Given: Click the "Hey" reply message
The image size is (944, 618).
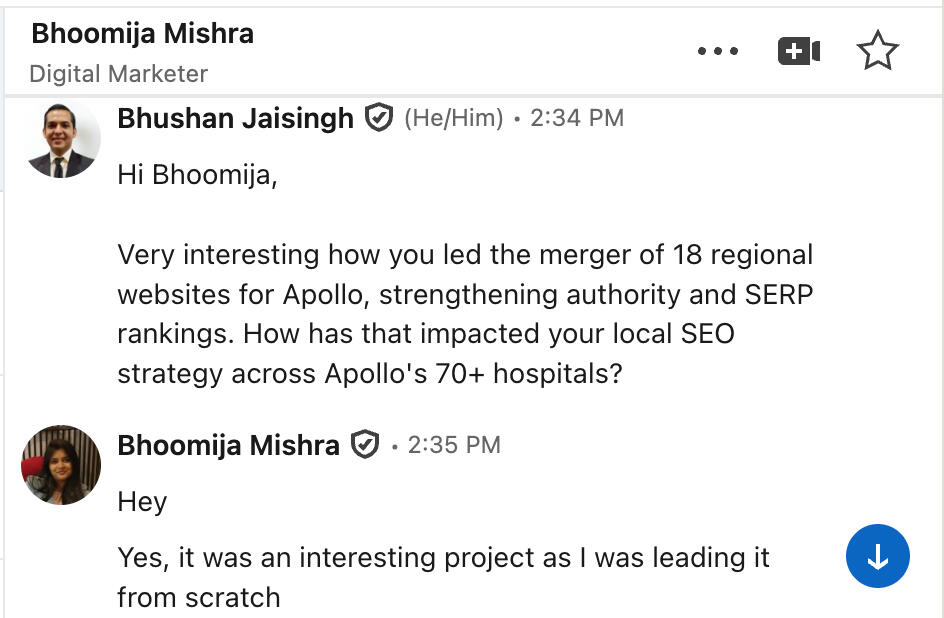Looking at the screenshot, I should coord(142,501).
